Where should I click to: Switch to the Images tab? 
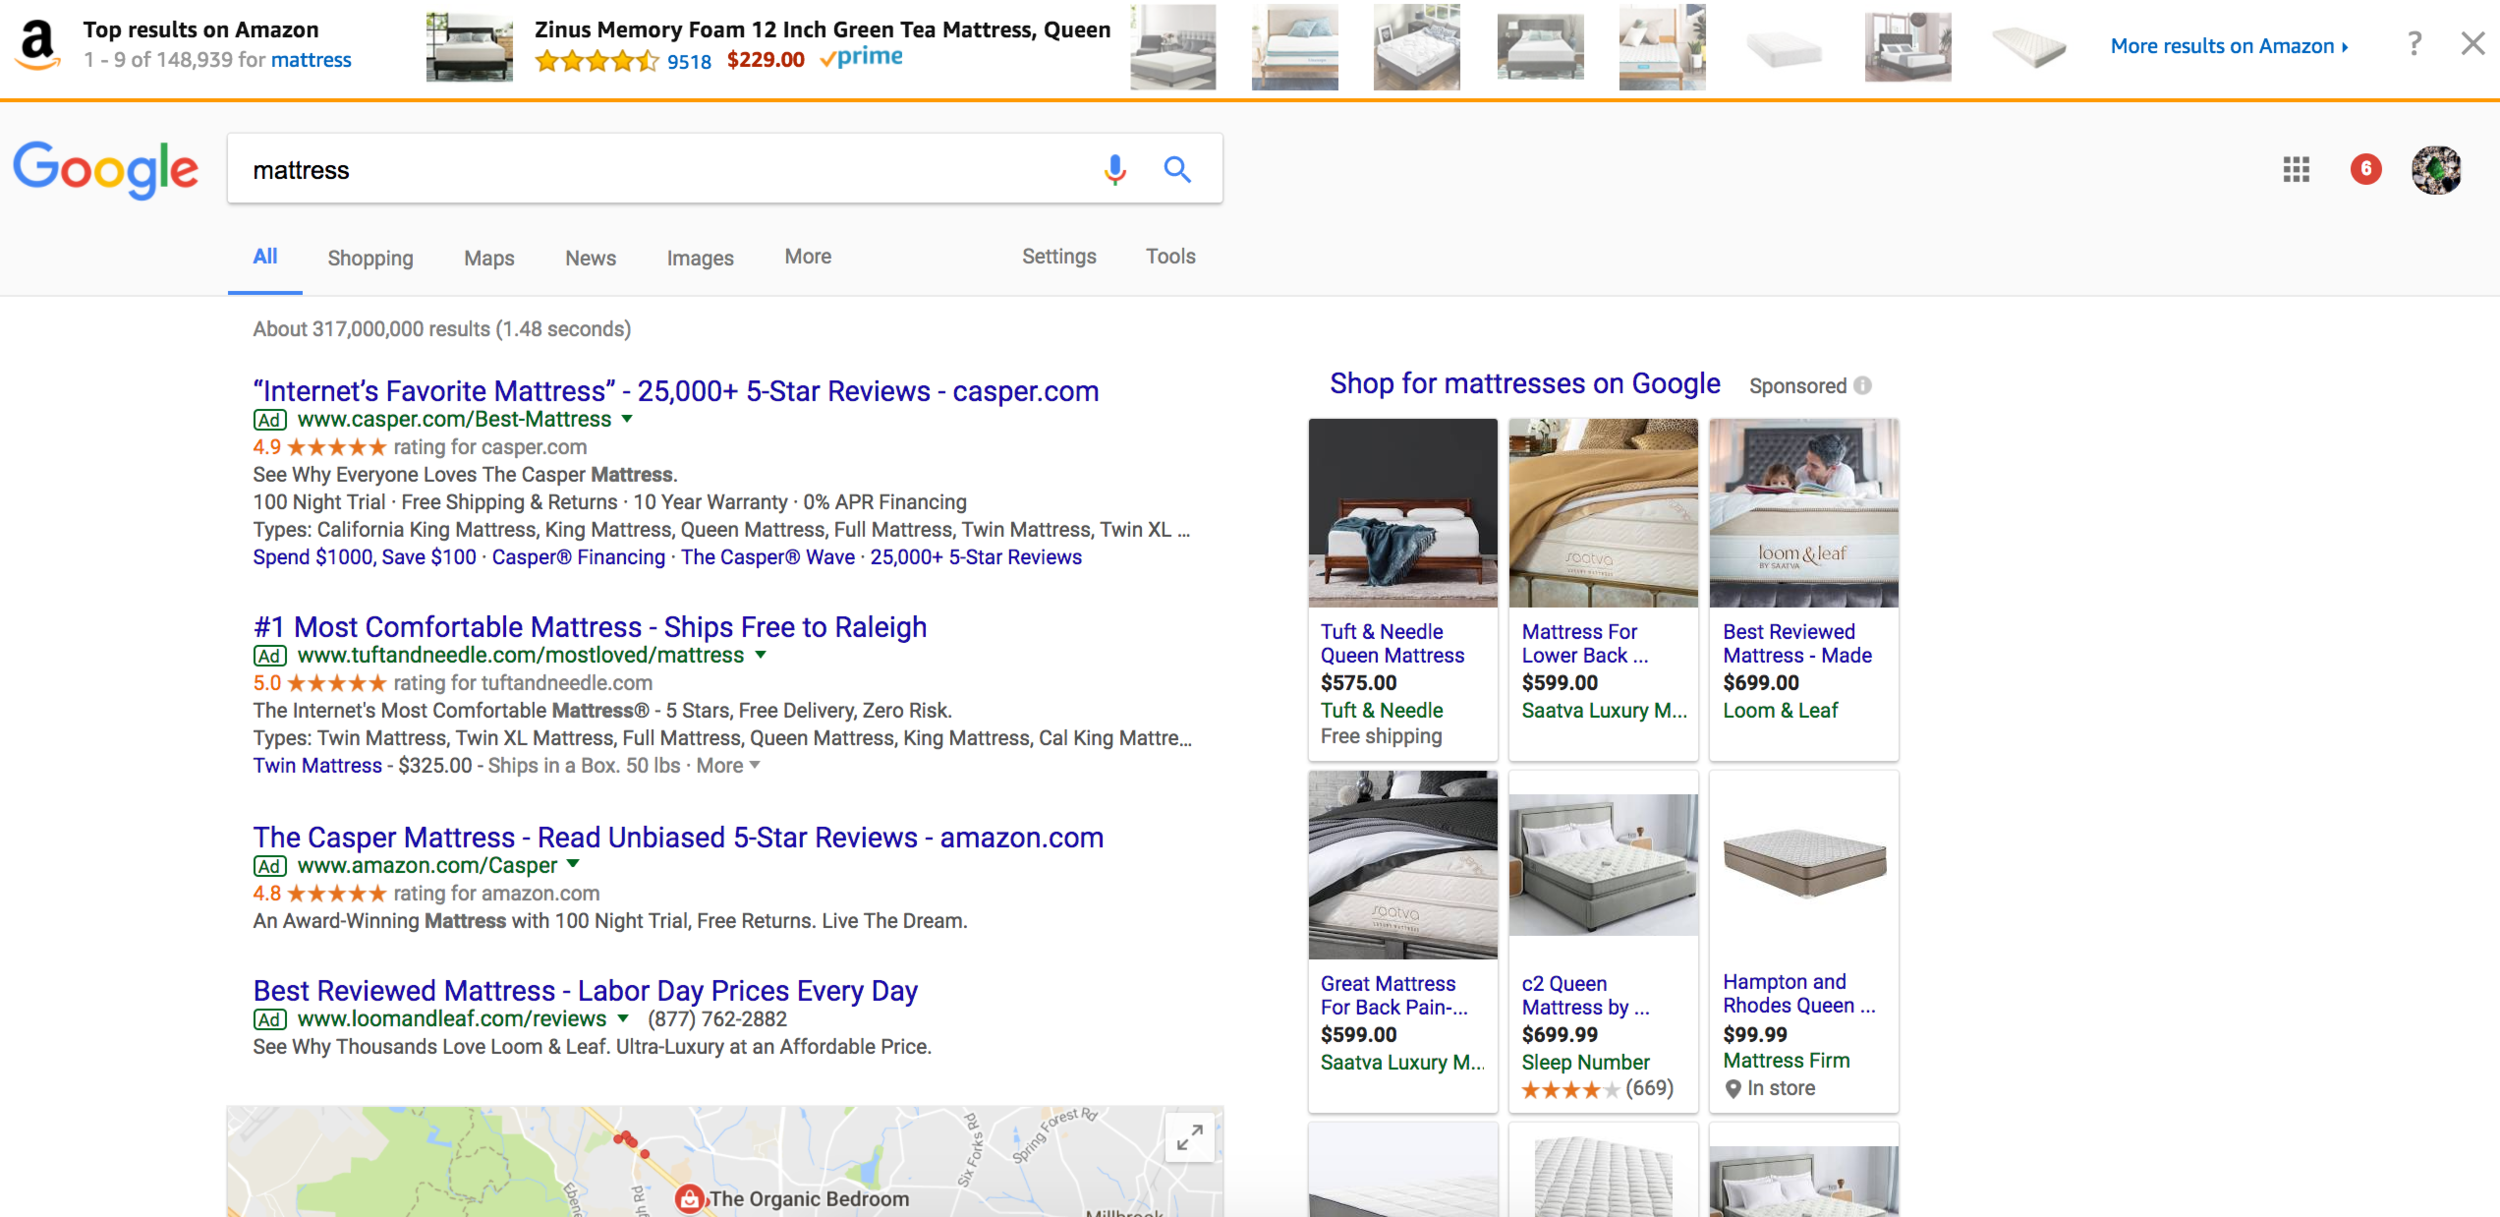(700, 258)
